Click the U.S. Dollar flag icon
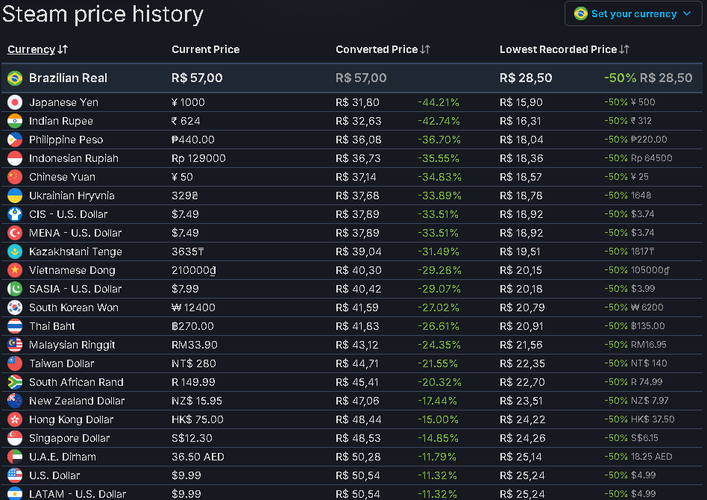 point(15,475)
